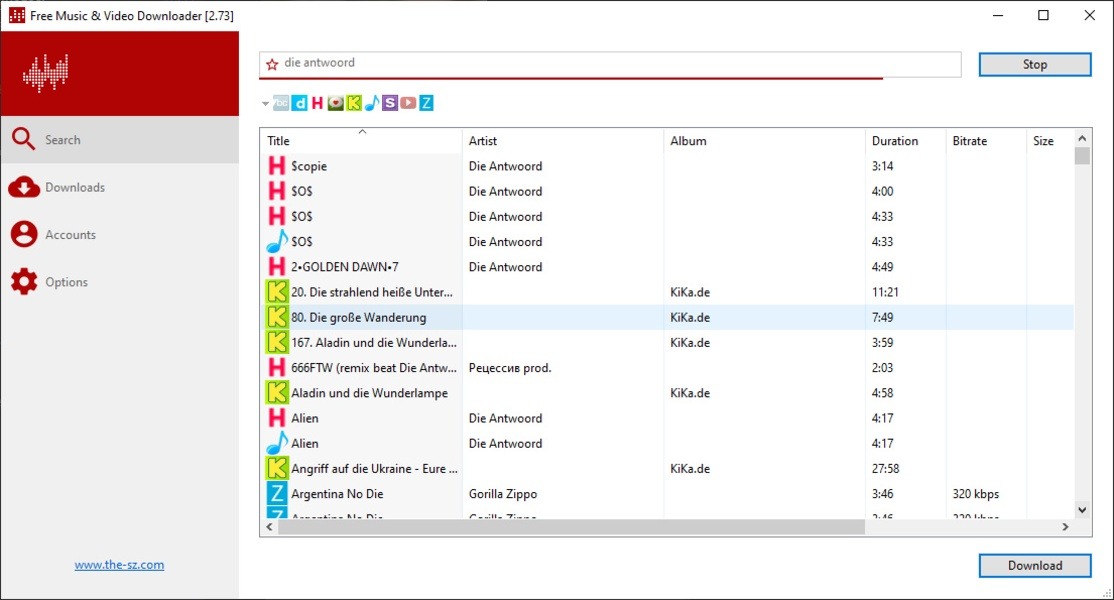Viewport: 1114px width, 600px height.
Task: Click the red play-button video source icon
Action: (407, 103)
